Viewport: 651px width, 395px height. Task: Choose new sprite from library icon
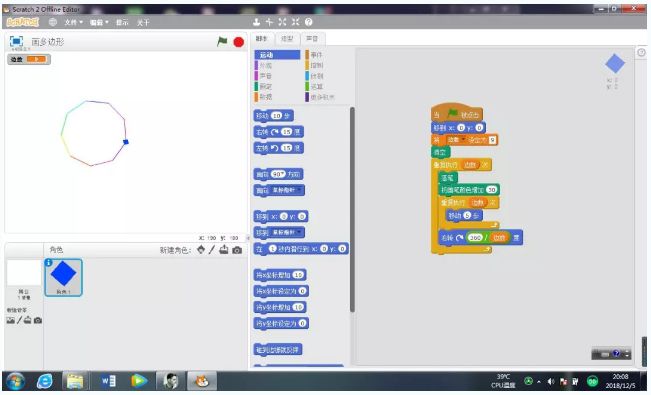point(201,250)
